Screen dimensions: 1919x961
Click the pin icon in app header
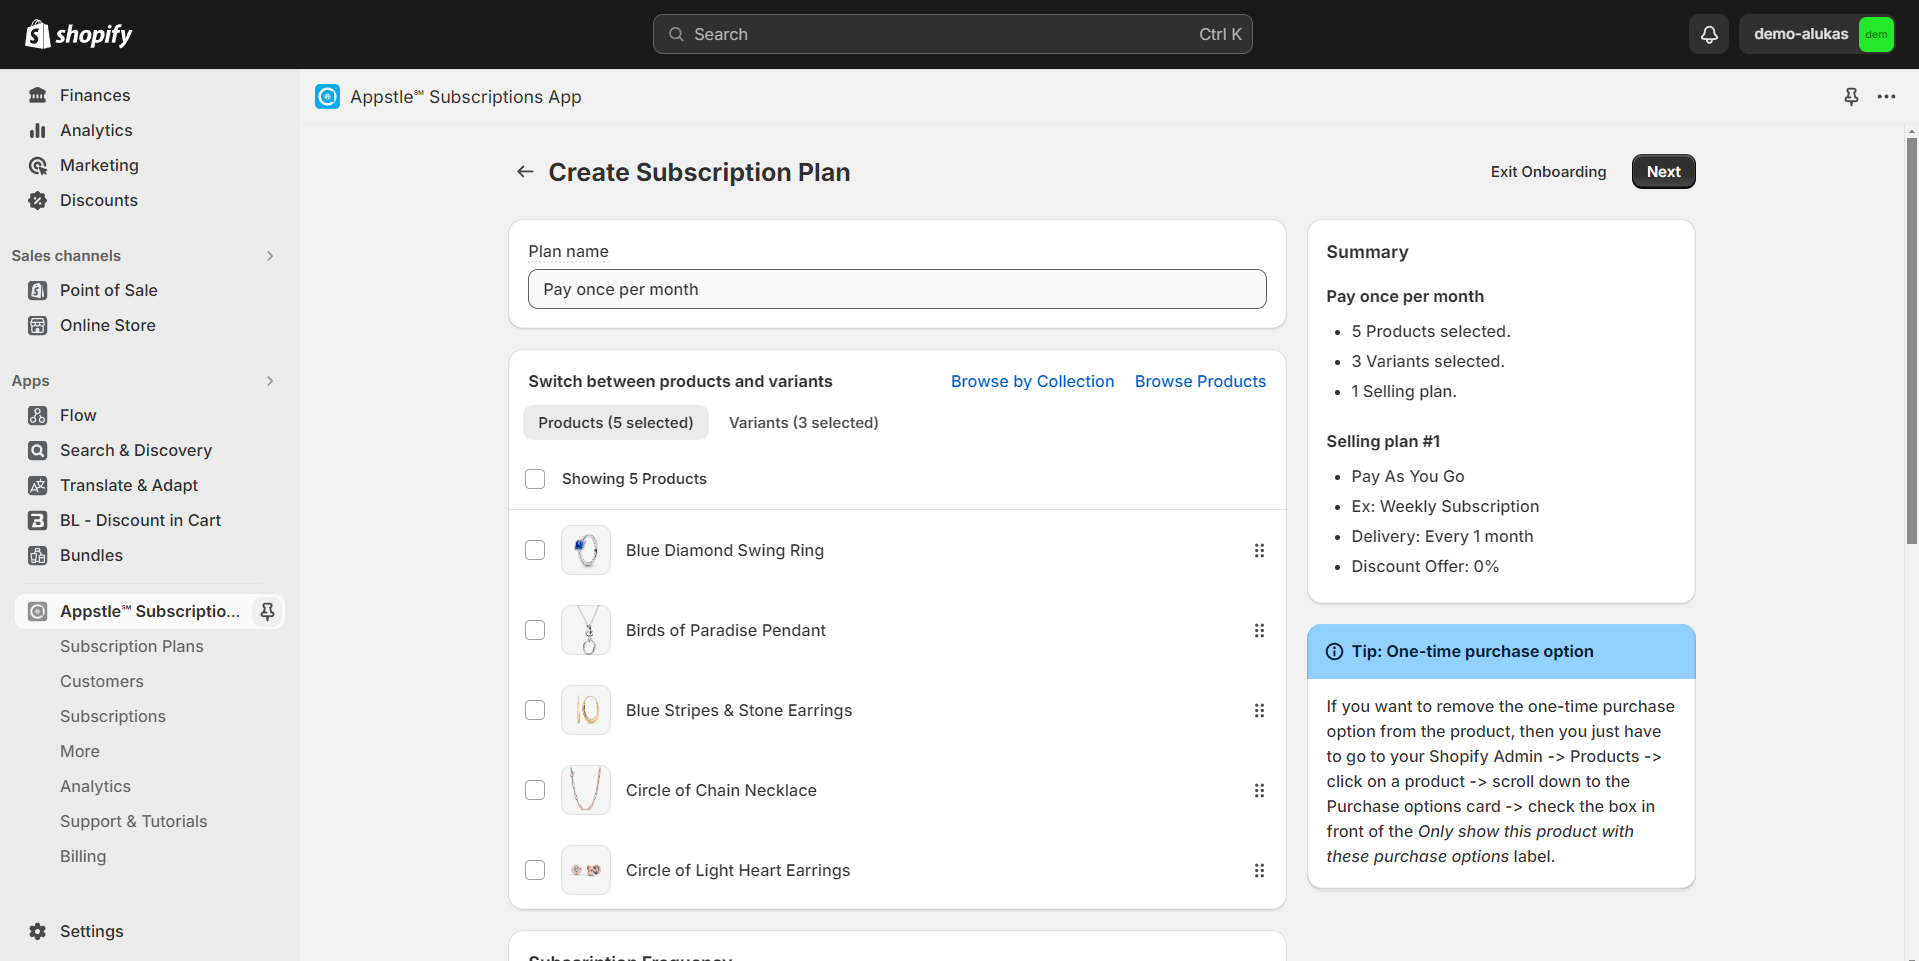(1851, 97)
